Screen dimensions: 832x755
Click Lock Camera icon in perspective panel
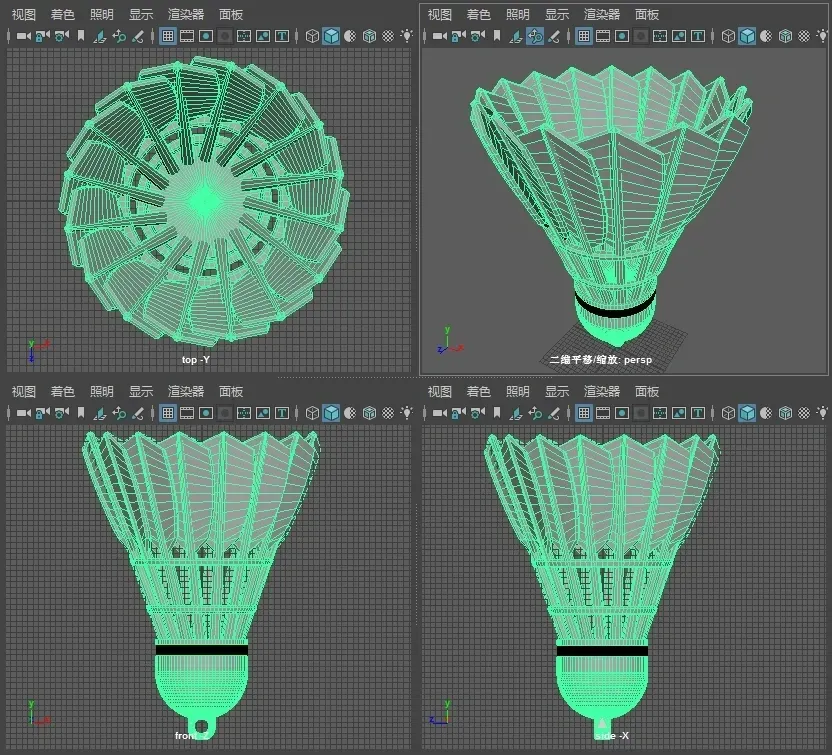[458, 36]
